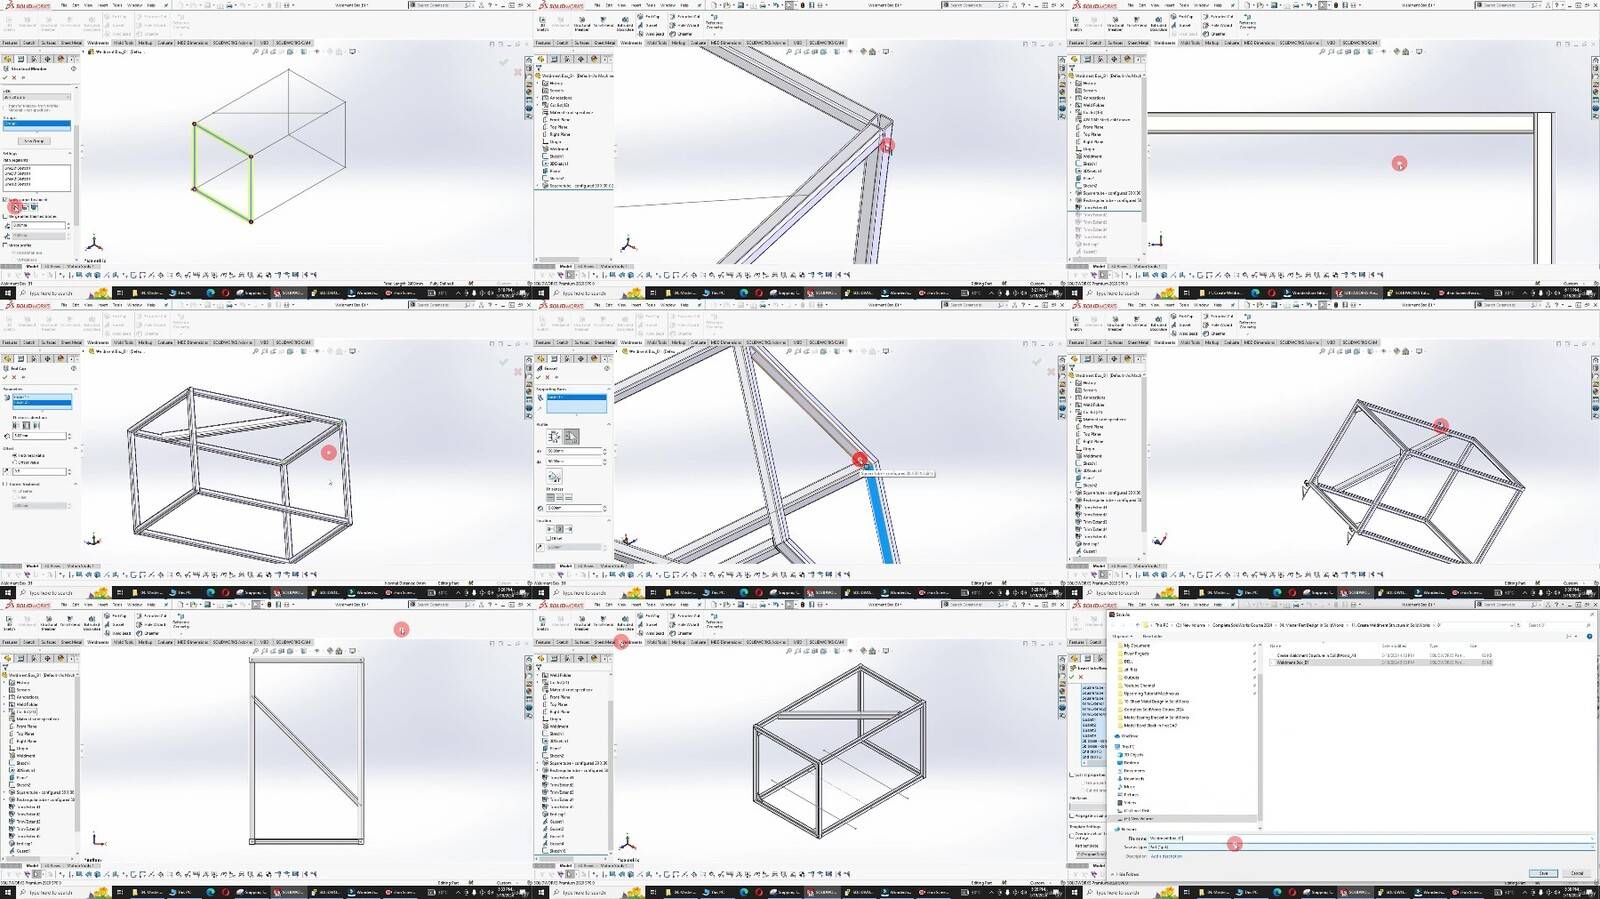
Task: Click Zoom to Fit in the Structural Member frame
Action: [x=255, y=51]
